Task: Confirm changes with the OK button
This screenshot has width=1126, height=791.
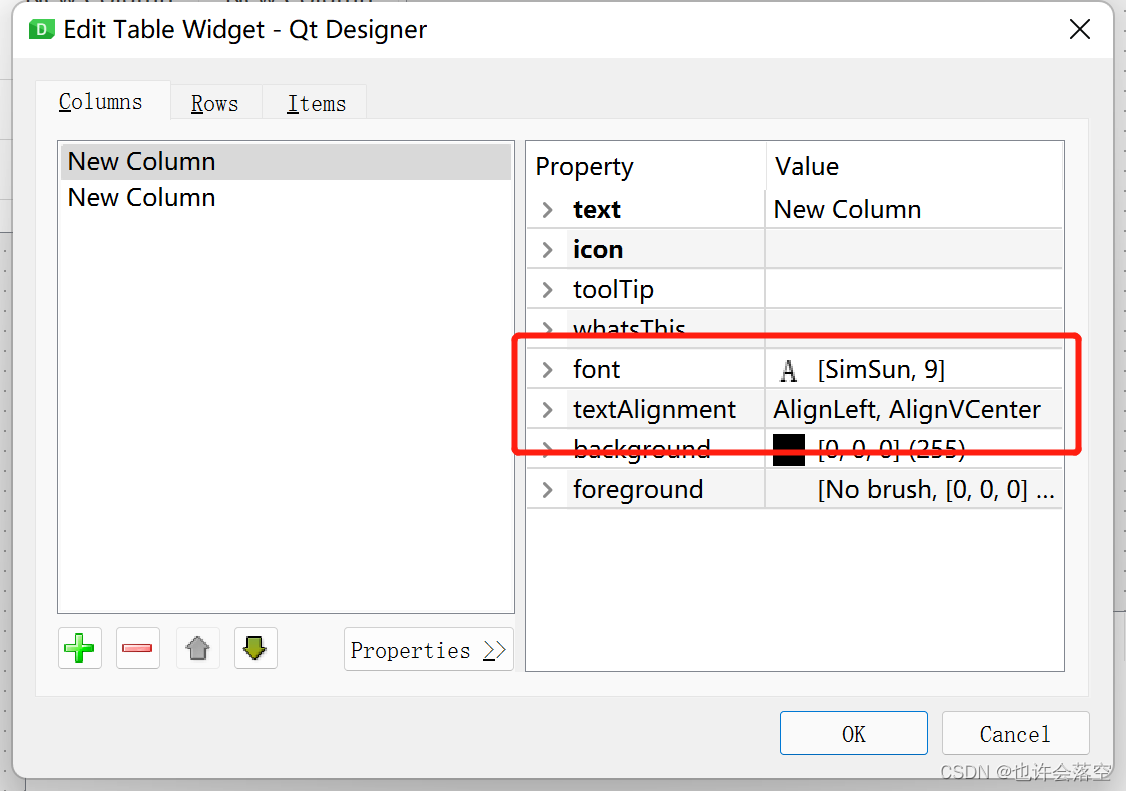Action: click(853, 733)
